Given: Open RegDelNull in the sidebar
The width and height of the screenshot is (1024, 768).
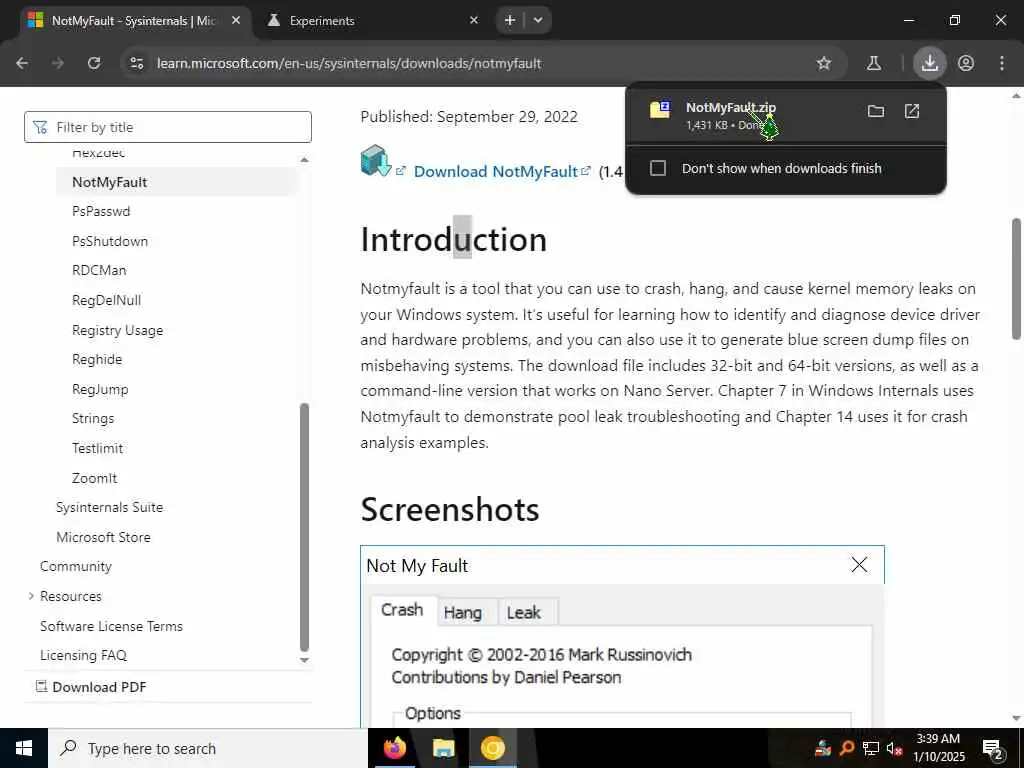Looking at the screenshot, I should [106, 300].
